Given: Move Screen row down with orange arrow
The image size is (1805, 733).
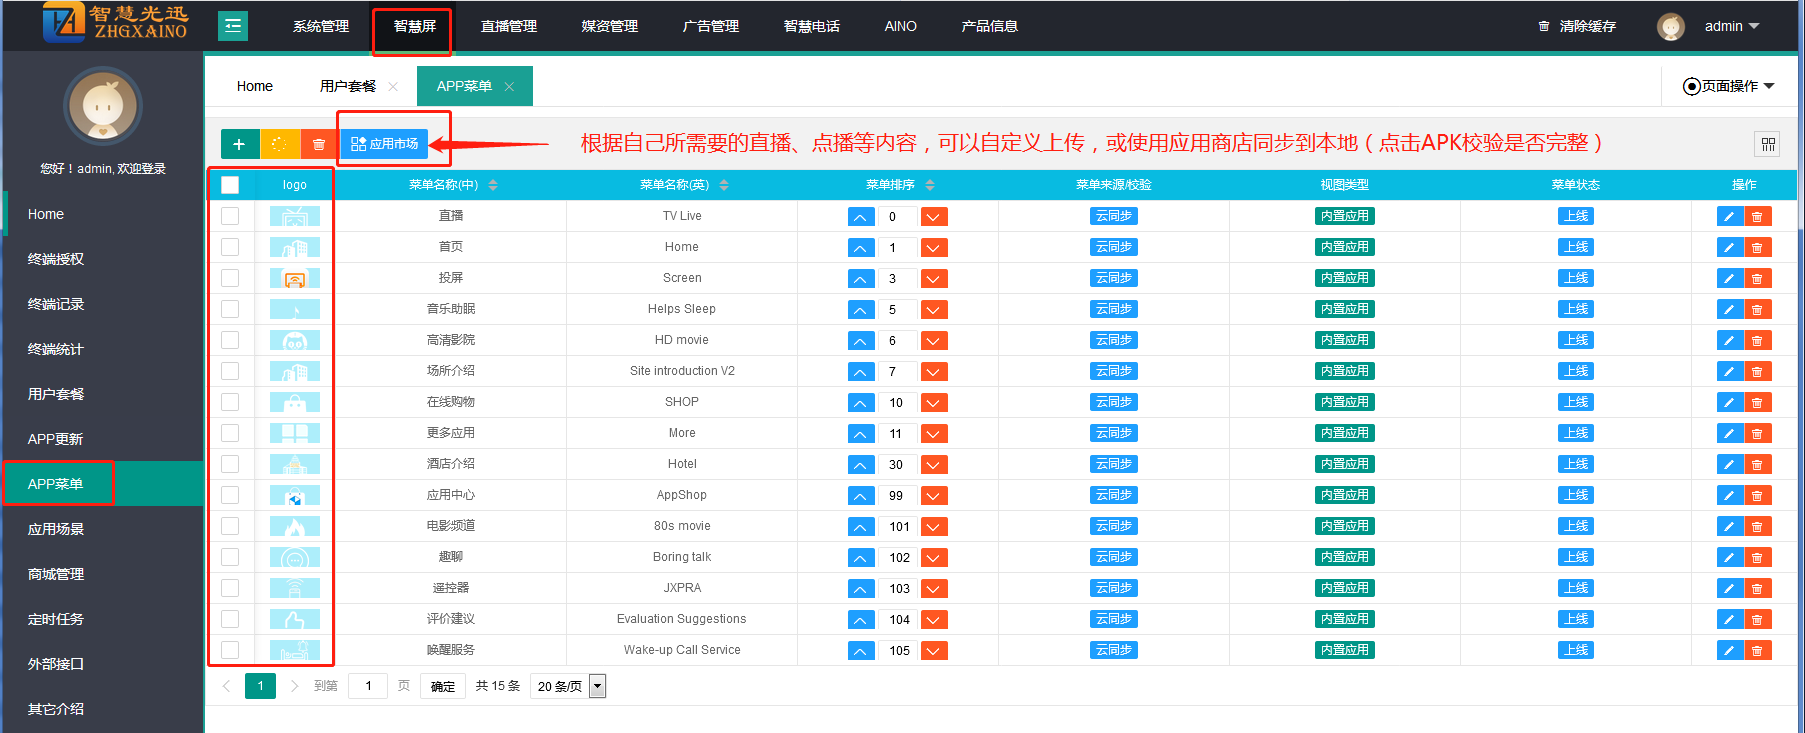Looking at the screenshot, I should 933,279.
